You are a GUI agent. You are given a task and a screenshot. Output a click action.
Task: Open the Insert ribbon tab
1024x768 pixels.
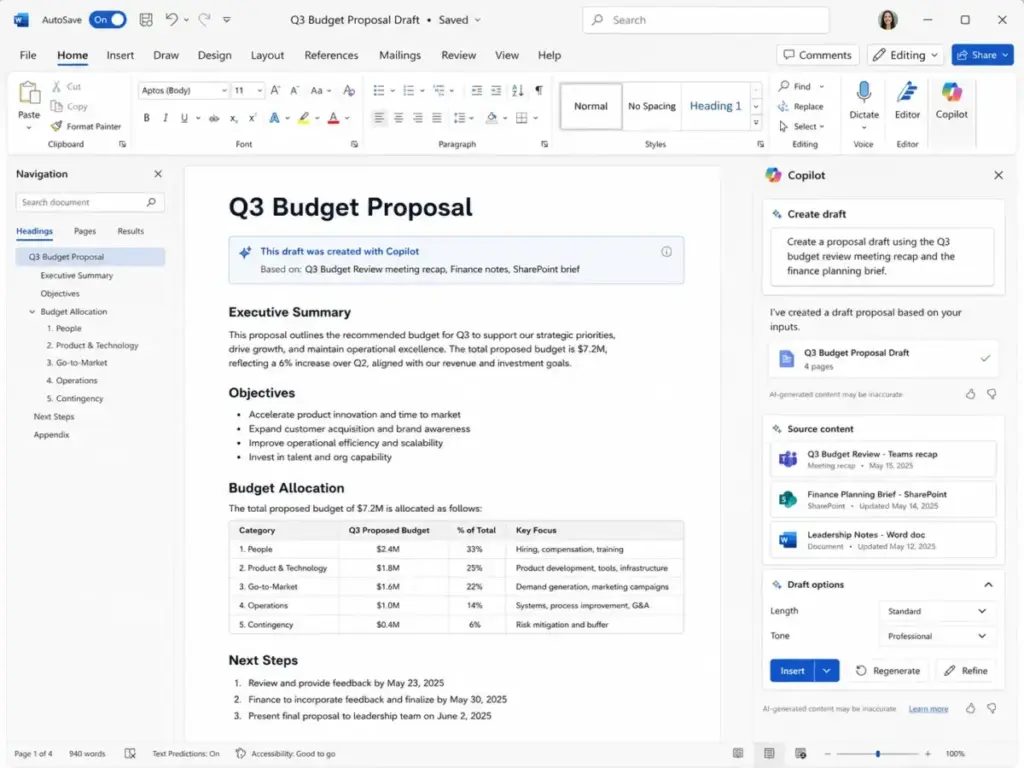(x=120, y=55)
